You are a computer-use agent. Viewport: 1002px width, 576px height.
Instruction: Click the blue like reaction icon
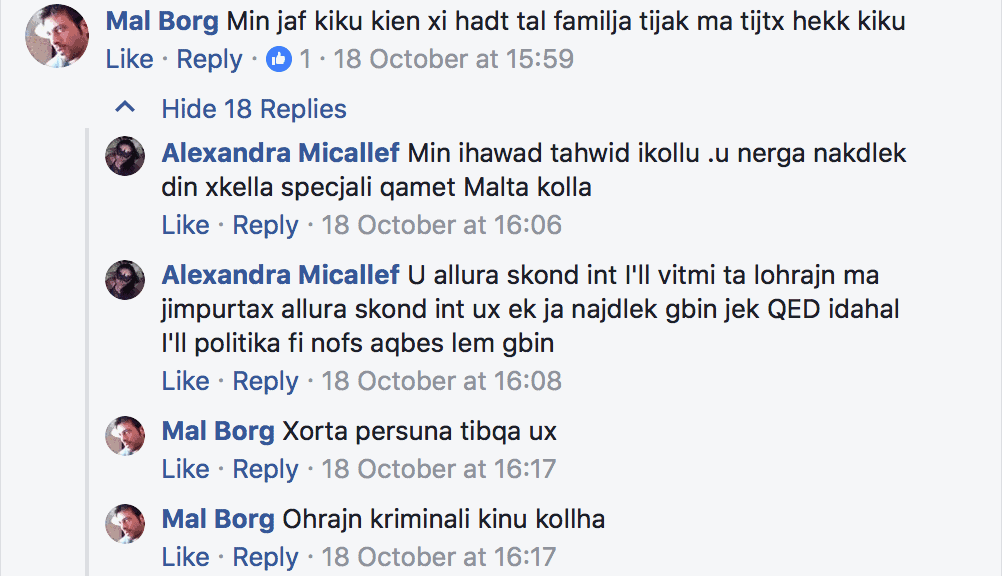pos(279,60)
